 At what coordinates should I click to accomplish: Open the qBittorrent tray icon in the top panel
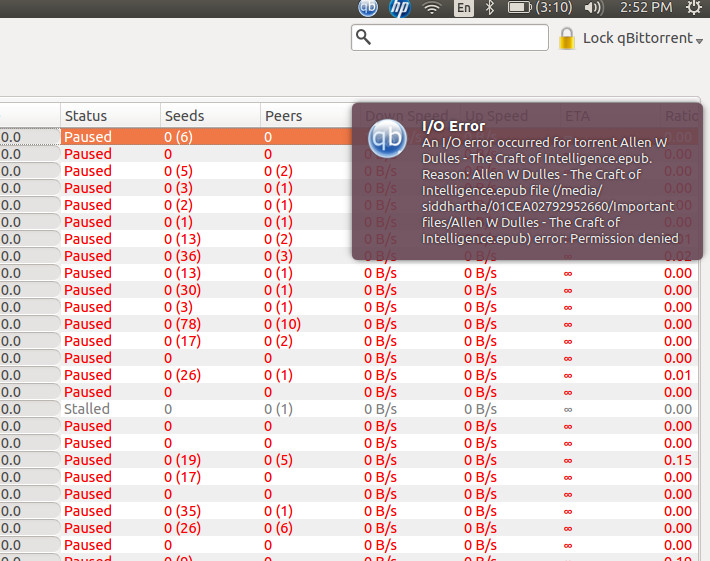coord(368,7)
